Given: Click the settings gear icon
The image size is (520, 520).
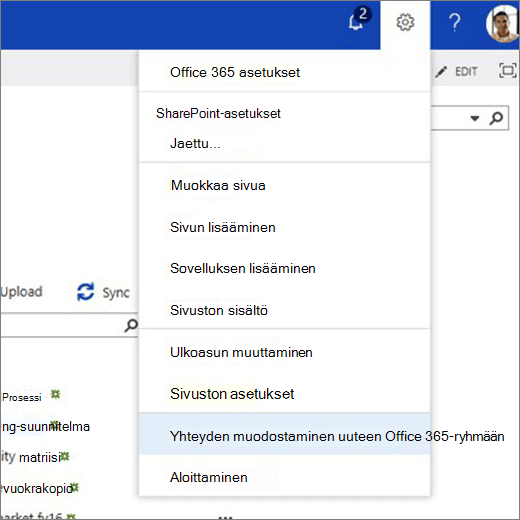Looking at the screenshot, I should tap(405, 22).
